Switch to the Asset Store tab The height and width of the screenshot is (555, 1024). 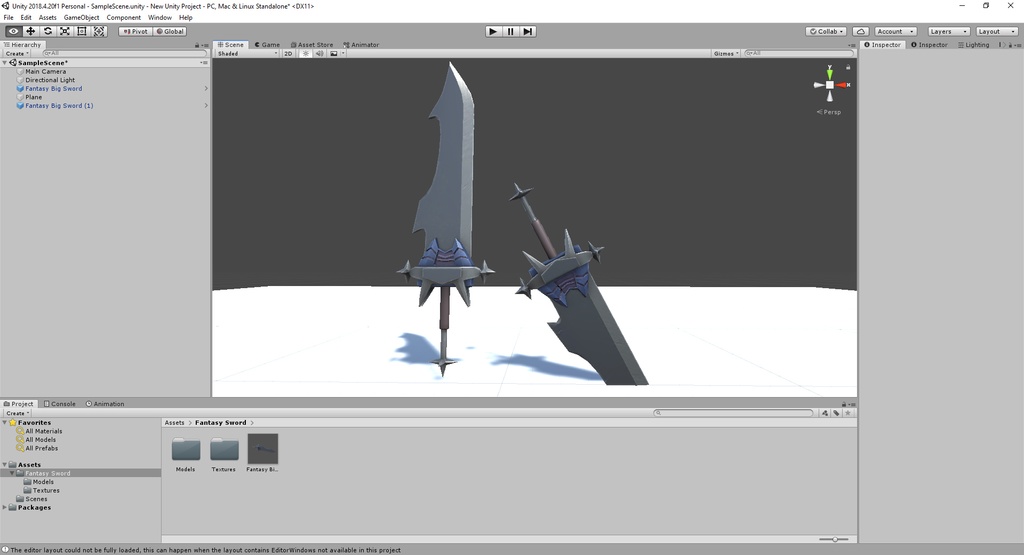point(312,45)
